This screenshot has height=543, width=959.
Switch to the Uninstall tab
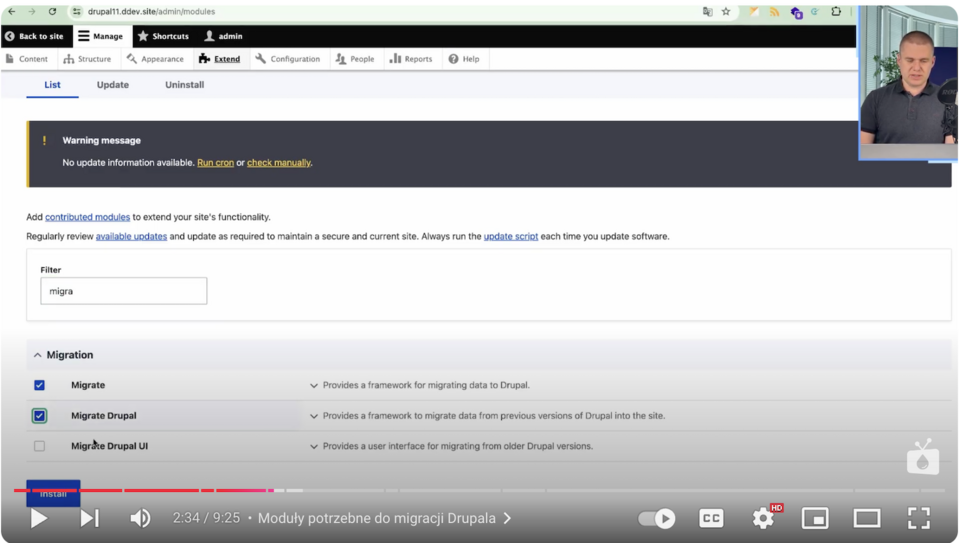click(x=184, y=85)
